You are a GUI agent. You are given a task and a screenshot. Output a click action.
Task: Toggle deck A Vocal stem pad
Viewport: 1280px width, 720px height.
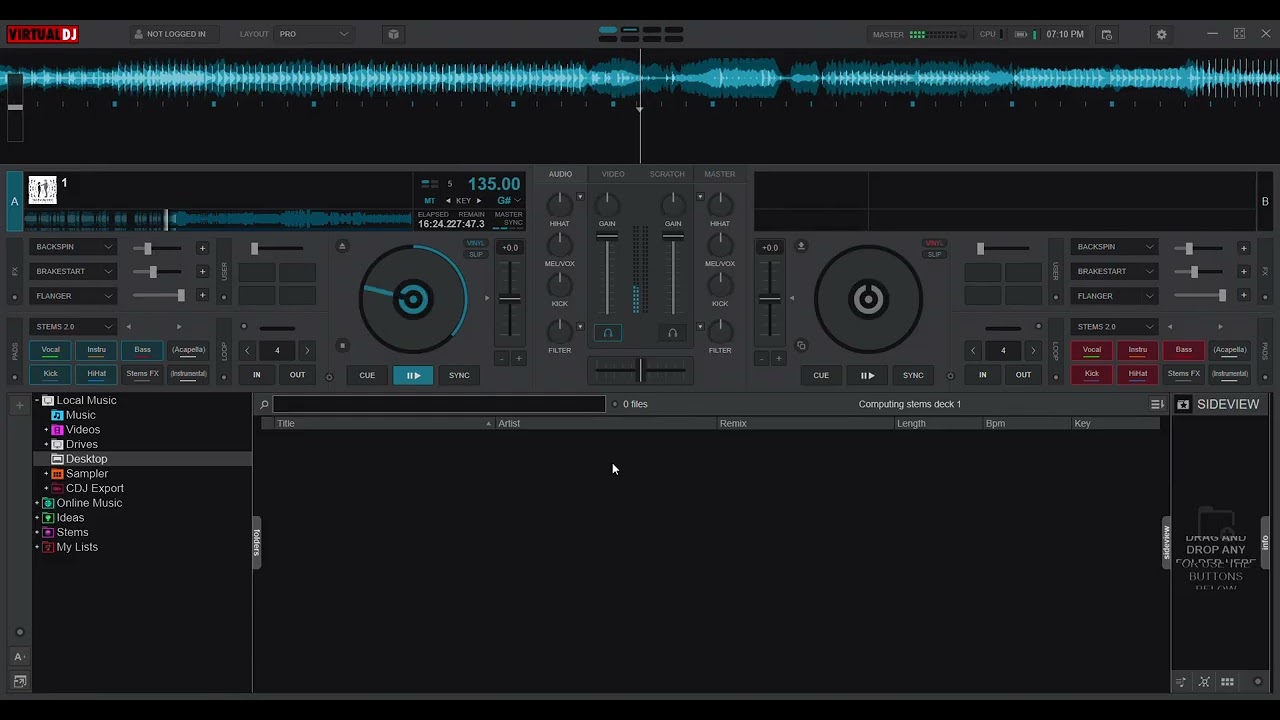click(x=50, y=350)
